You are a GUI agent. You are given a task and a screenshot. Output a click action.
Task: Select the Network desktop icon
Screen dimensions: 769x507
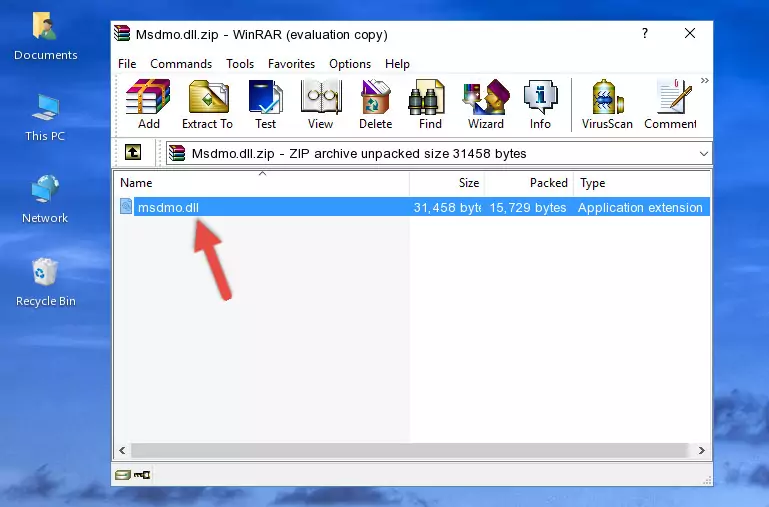[x=45, y=200]
